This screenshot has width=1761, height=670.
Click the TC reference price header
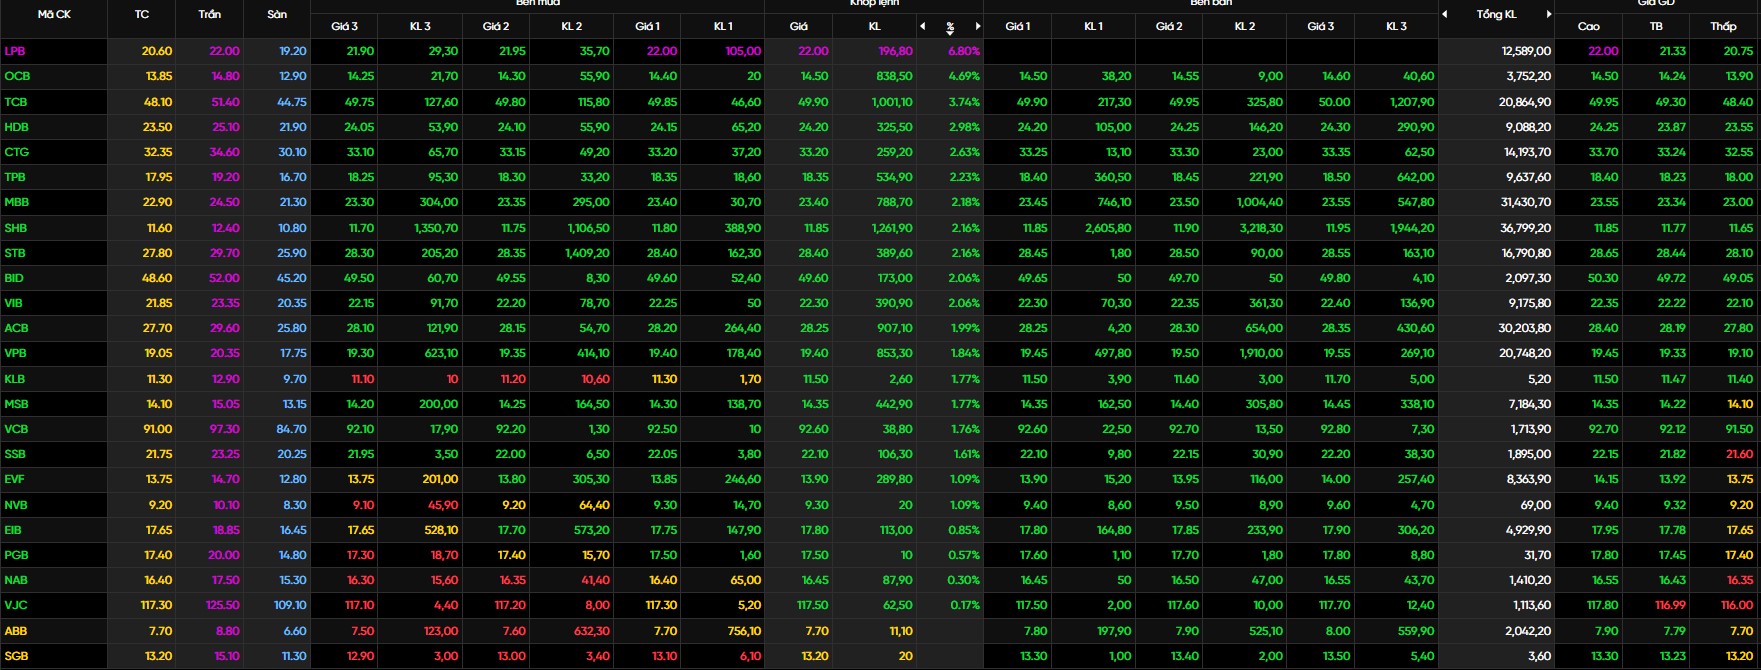[x=141, y=14]
